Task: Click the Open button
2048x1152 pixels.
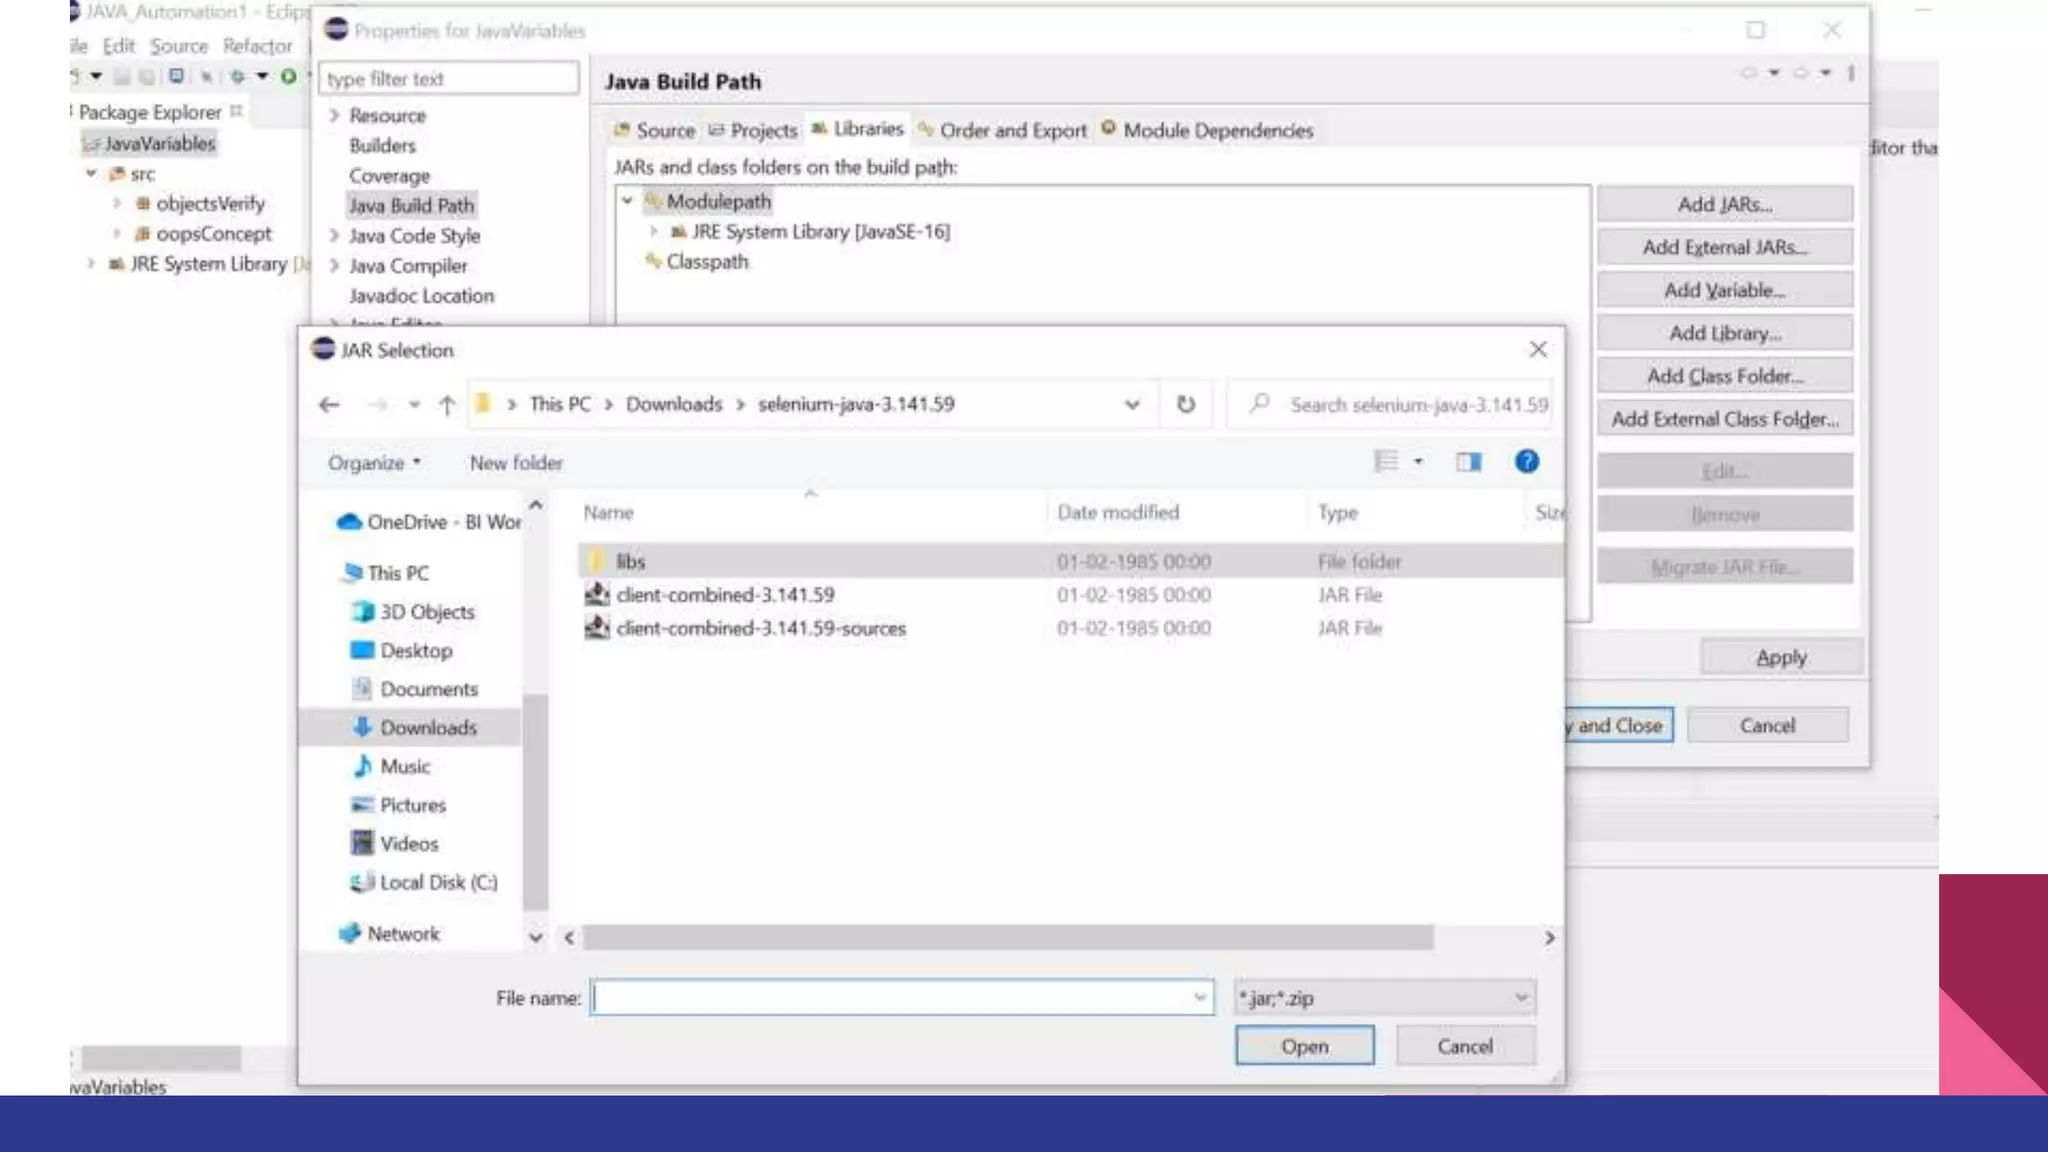Action: 1304,1046
